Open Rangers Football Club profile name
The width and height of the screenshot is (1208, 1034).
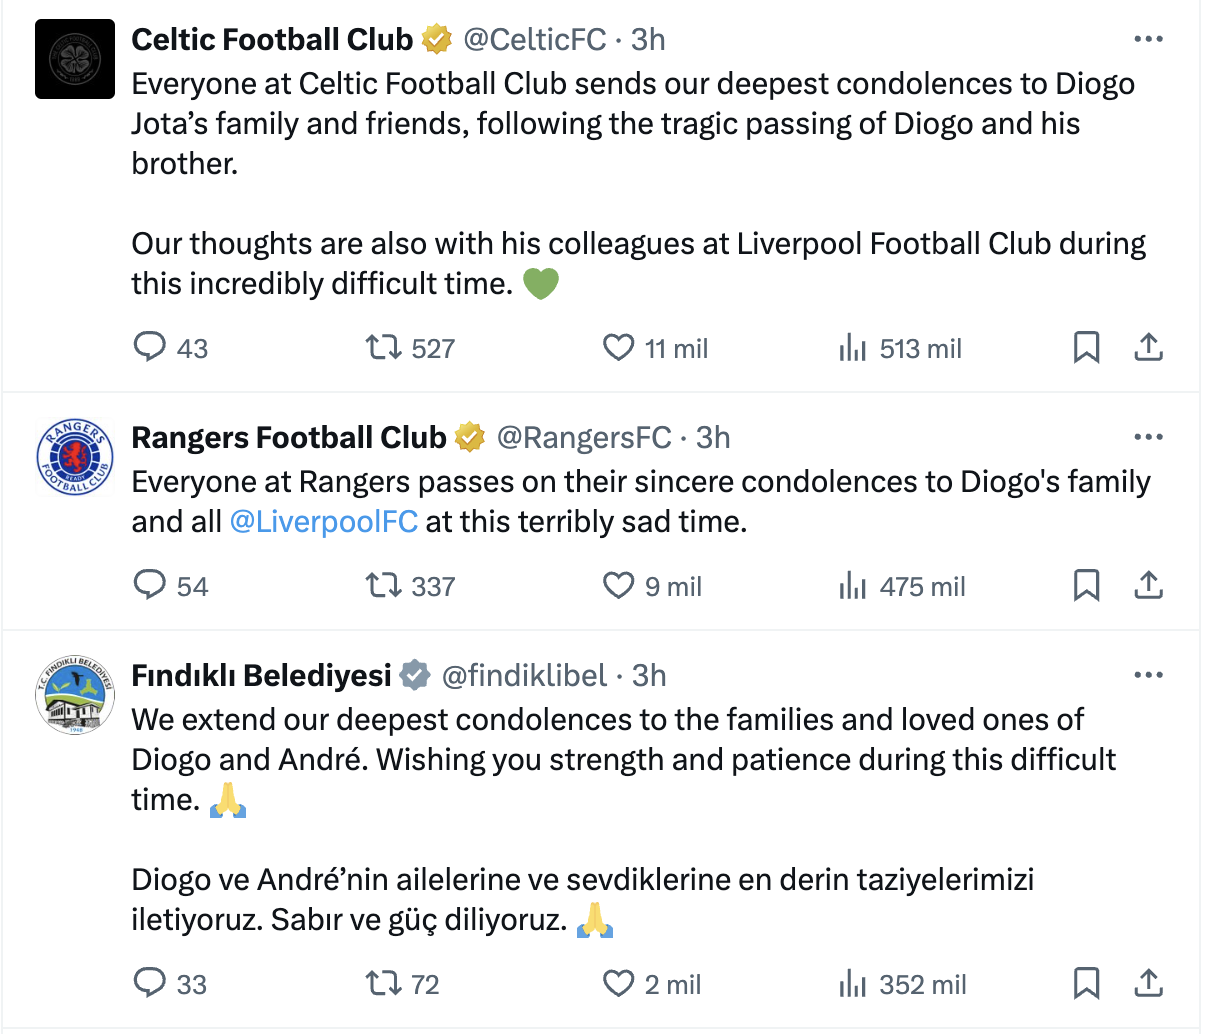pos(288,437)
